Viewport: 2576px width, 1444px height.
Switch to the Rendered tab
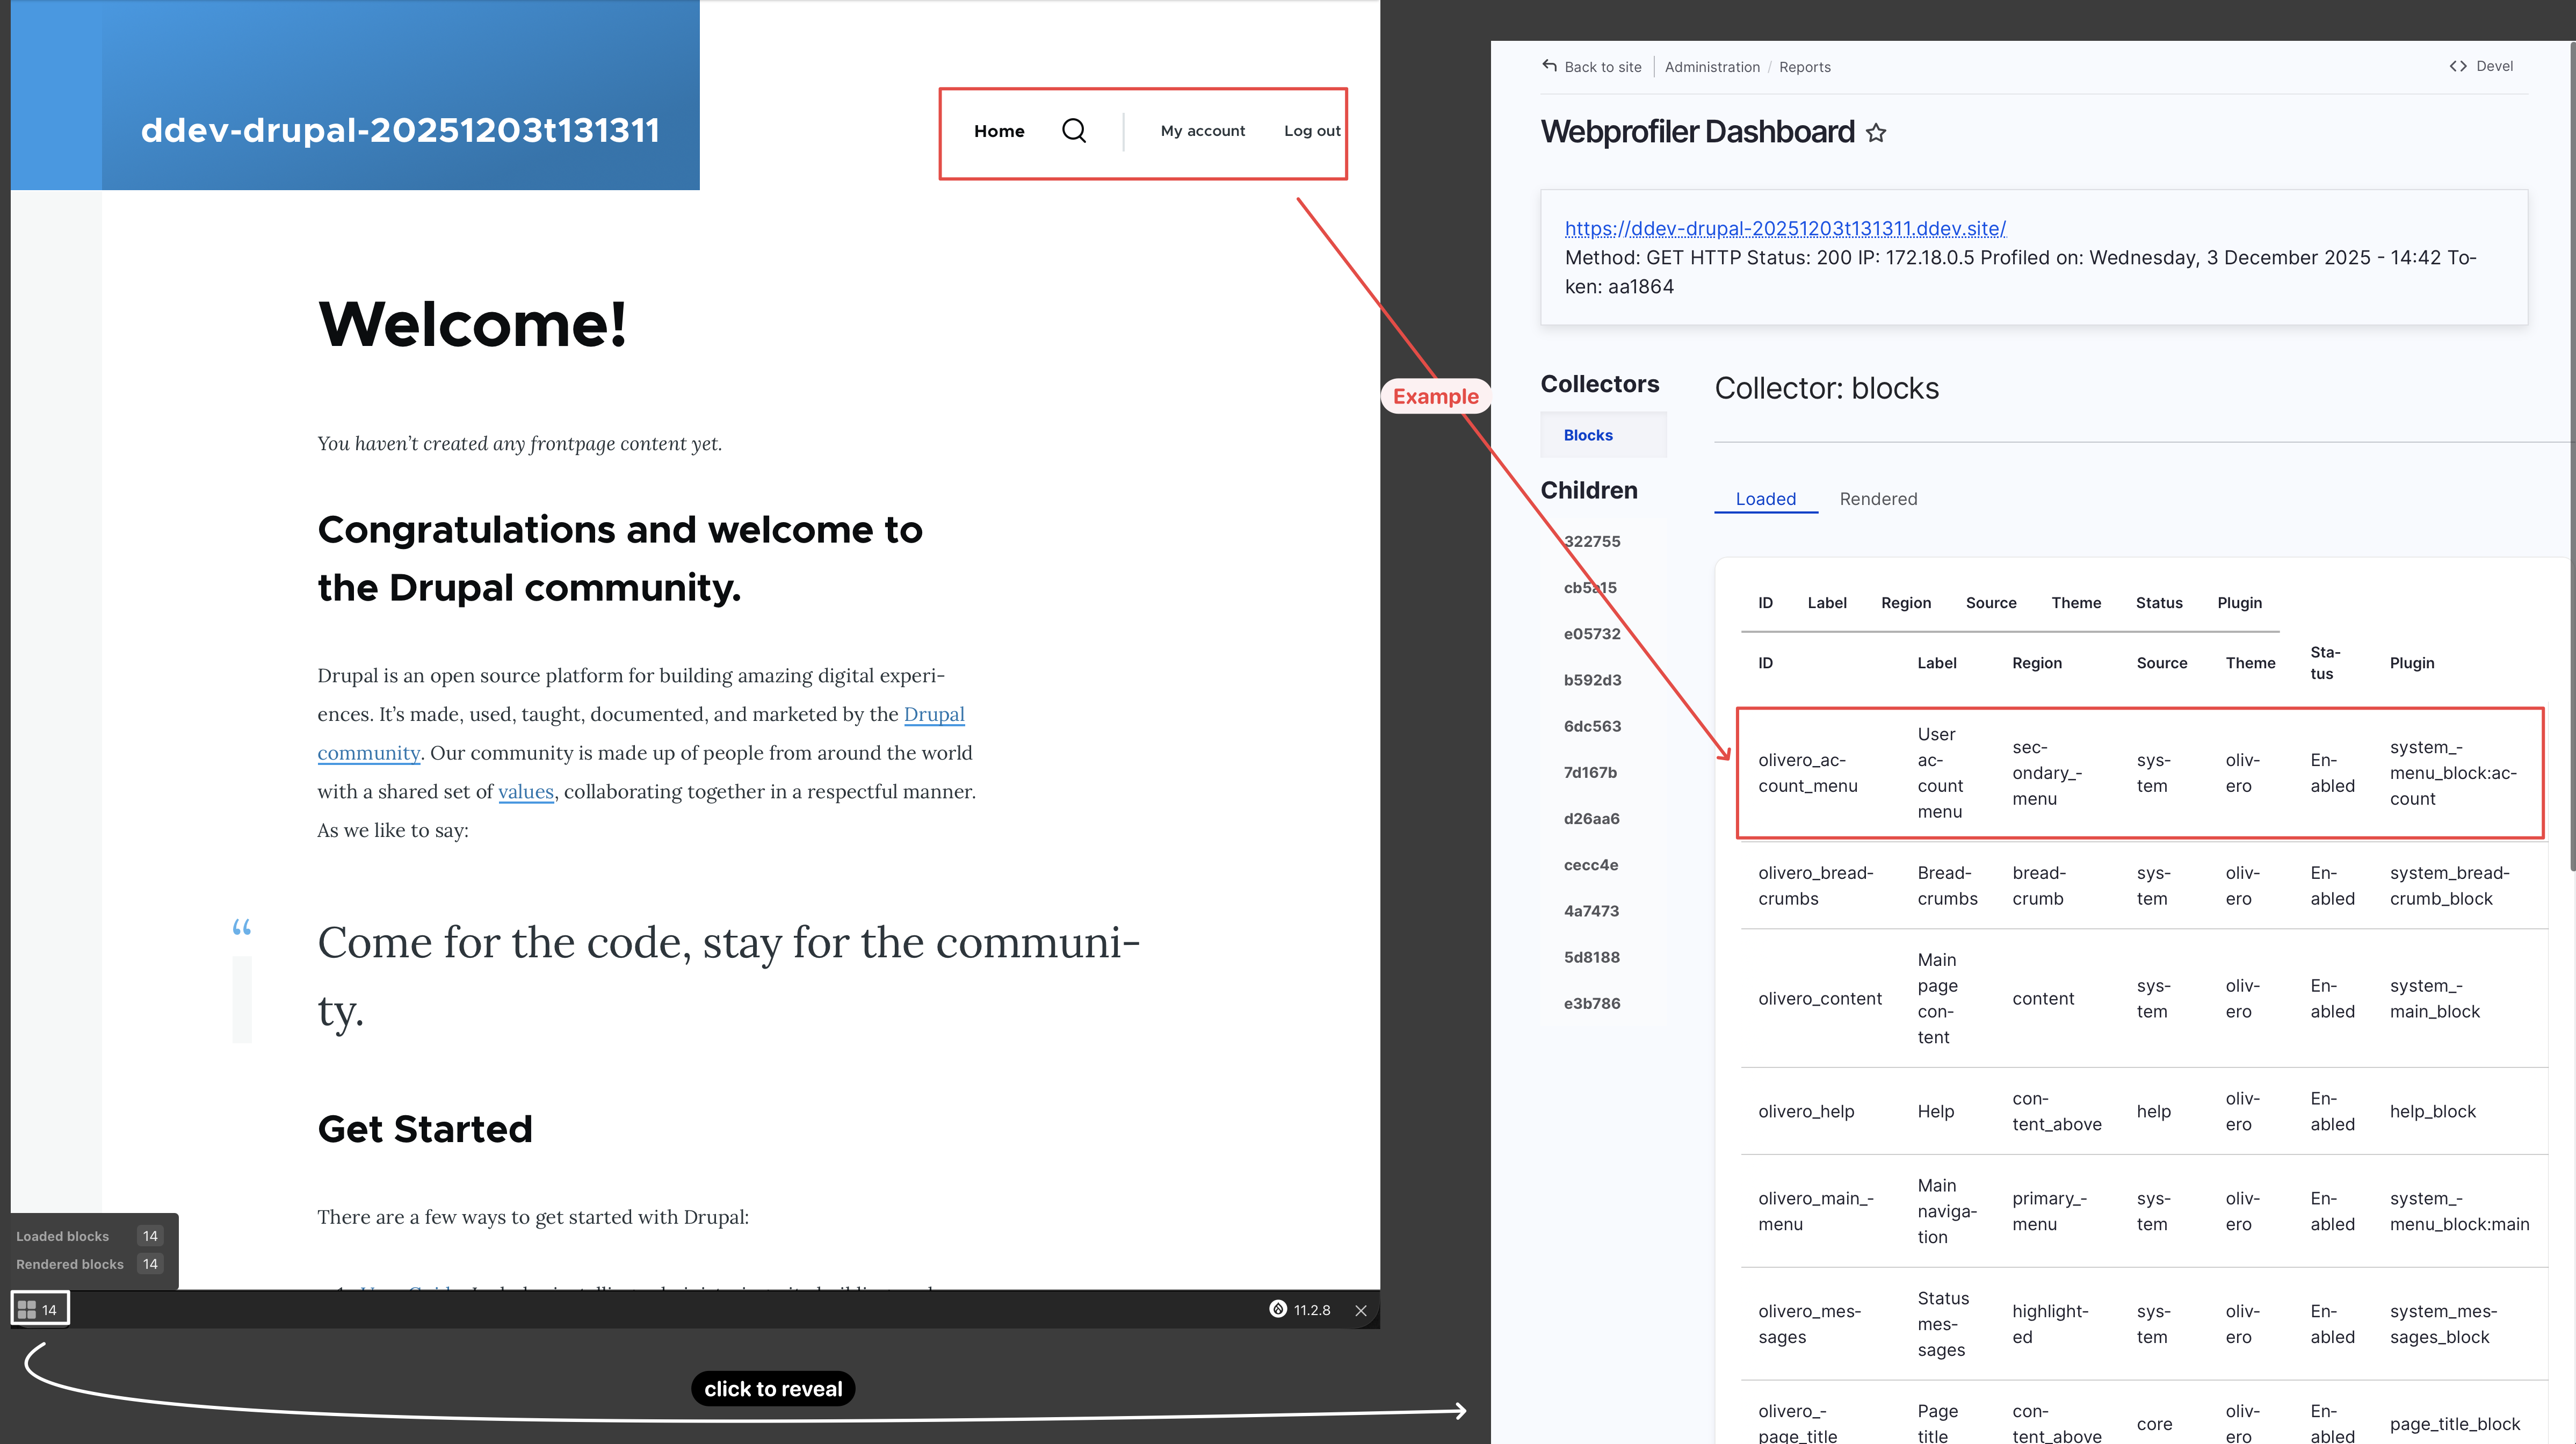click(1877, 499)
